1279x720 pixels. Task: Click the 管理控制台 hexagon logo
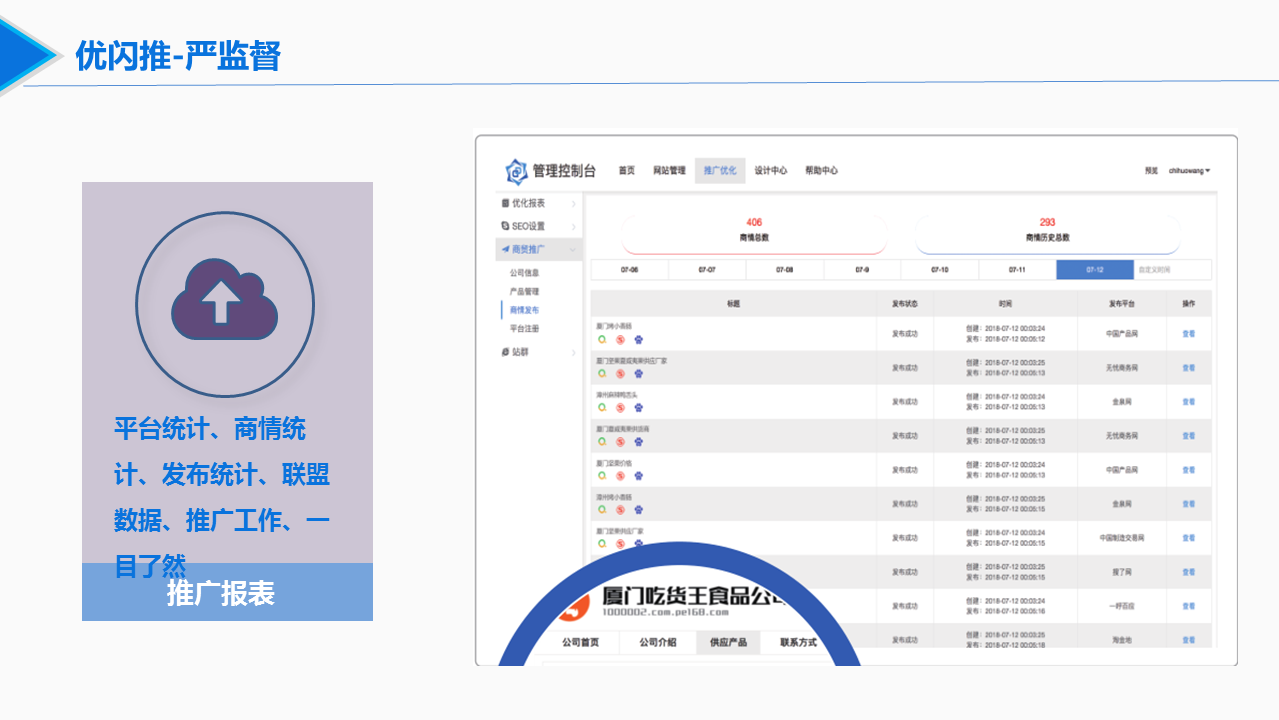(515, 171)
